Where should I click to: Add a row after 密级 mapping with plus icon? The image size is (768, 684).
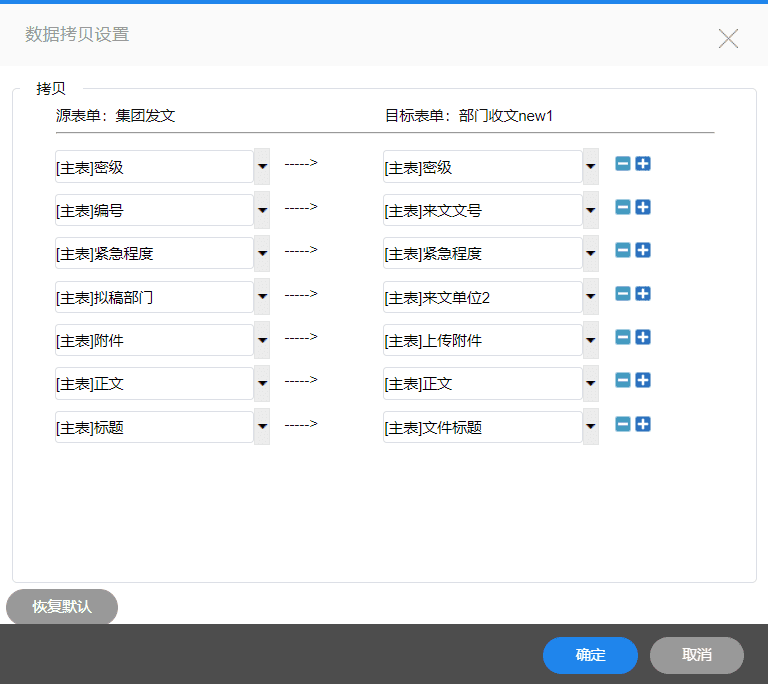click(643, 164)
